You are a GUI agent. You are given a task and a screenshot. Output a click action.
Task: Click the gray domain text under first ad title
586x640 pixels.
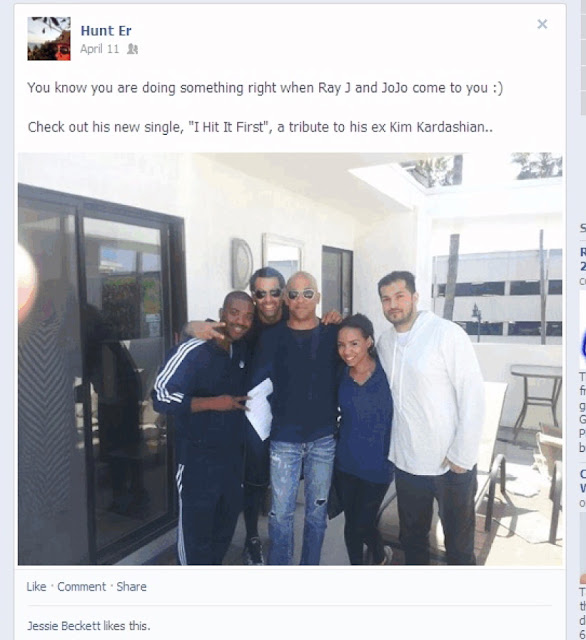[x=583, y=281]
